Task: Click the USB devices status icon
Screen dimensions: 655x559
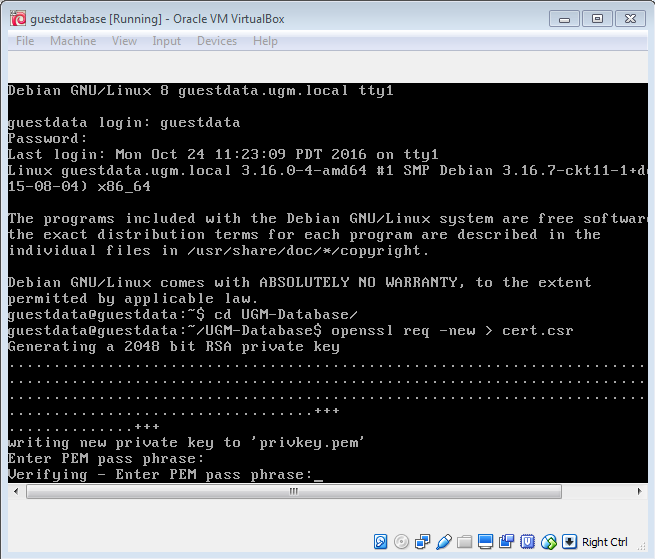Action: [444, 542]
